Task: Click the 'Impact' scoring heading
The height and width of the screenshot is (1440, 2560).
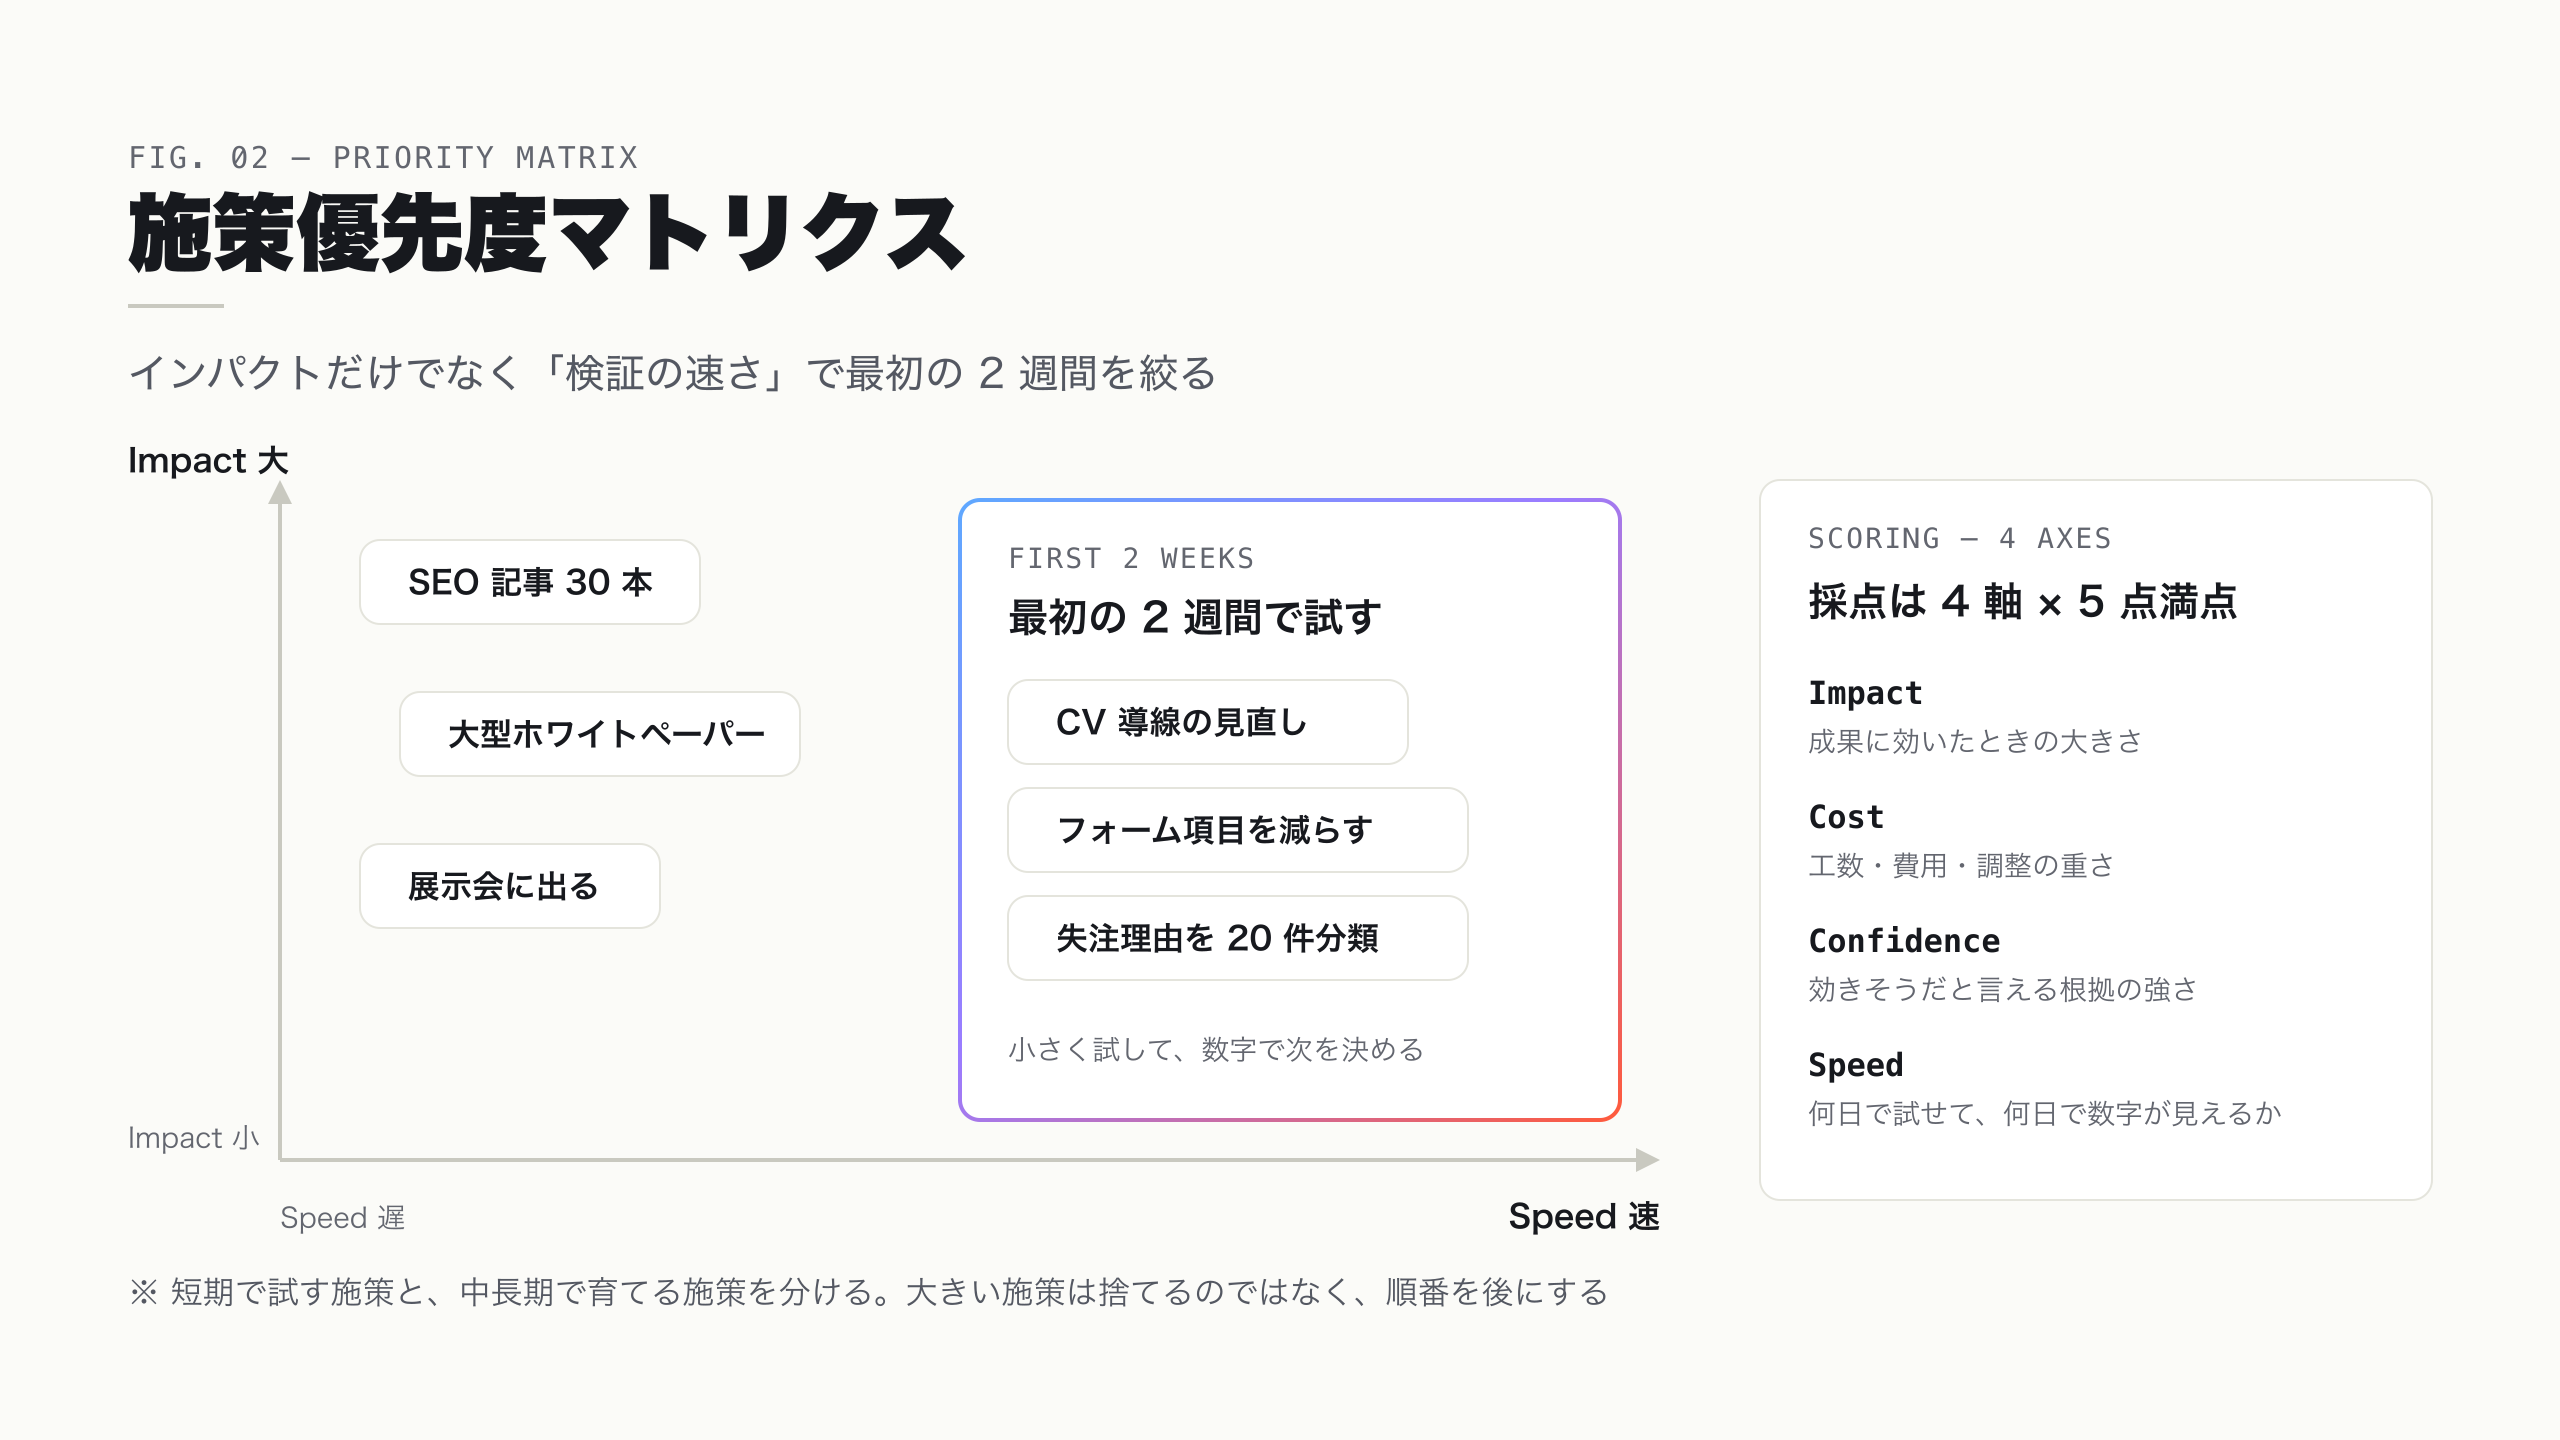Action: coord(1865,693)
